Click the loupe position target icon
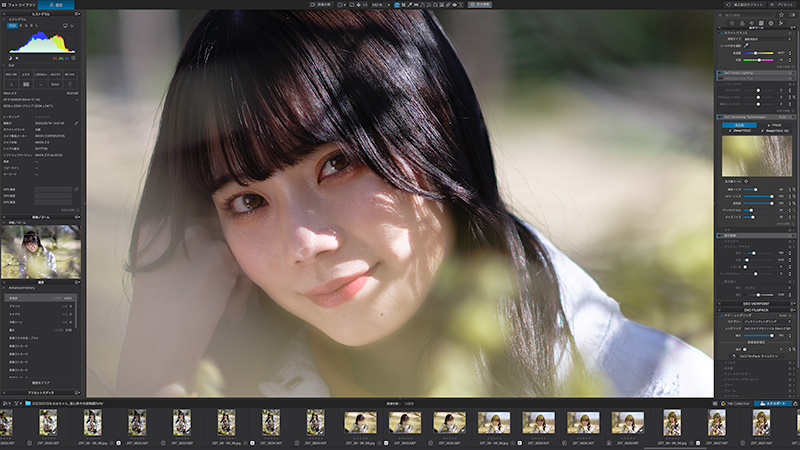Viewport: 800px width, 450px height. (x=746, y=181)
